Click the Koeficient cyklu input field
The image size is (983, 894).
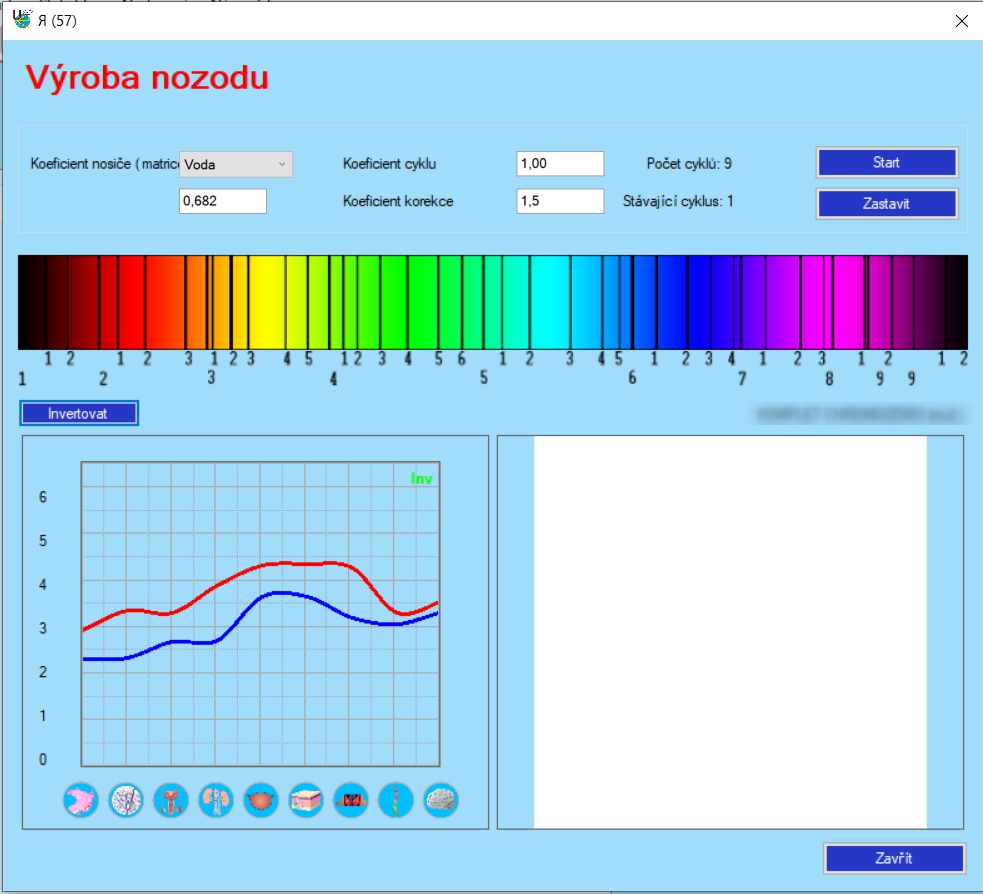coord(560,164)
